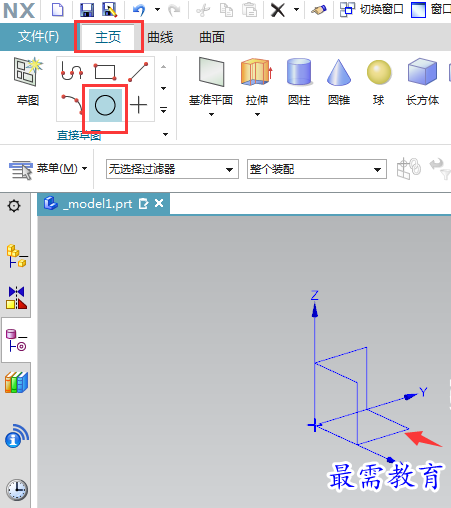The width and height of the screenshot is (451, 508).
Task: Click the Paste clipboard icon
Action: (x=249, y=10)
